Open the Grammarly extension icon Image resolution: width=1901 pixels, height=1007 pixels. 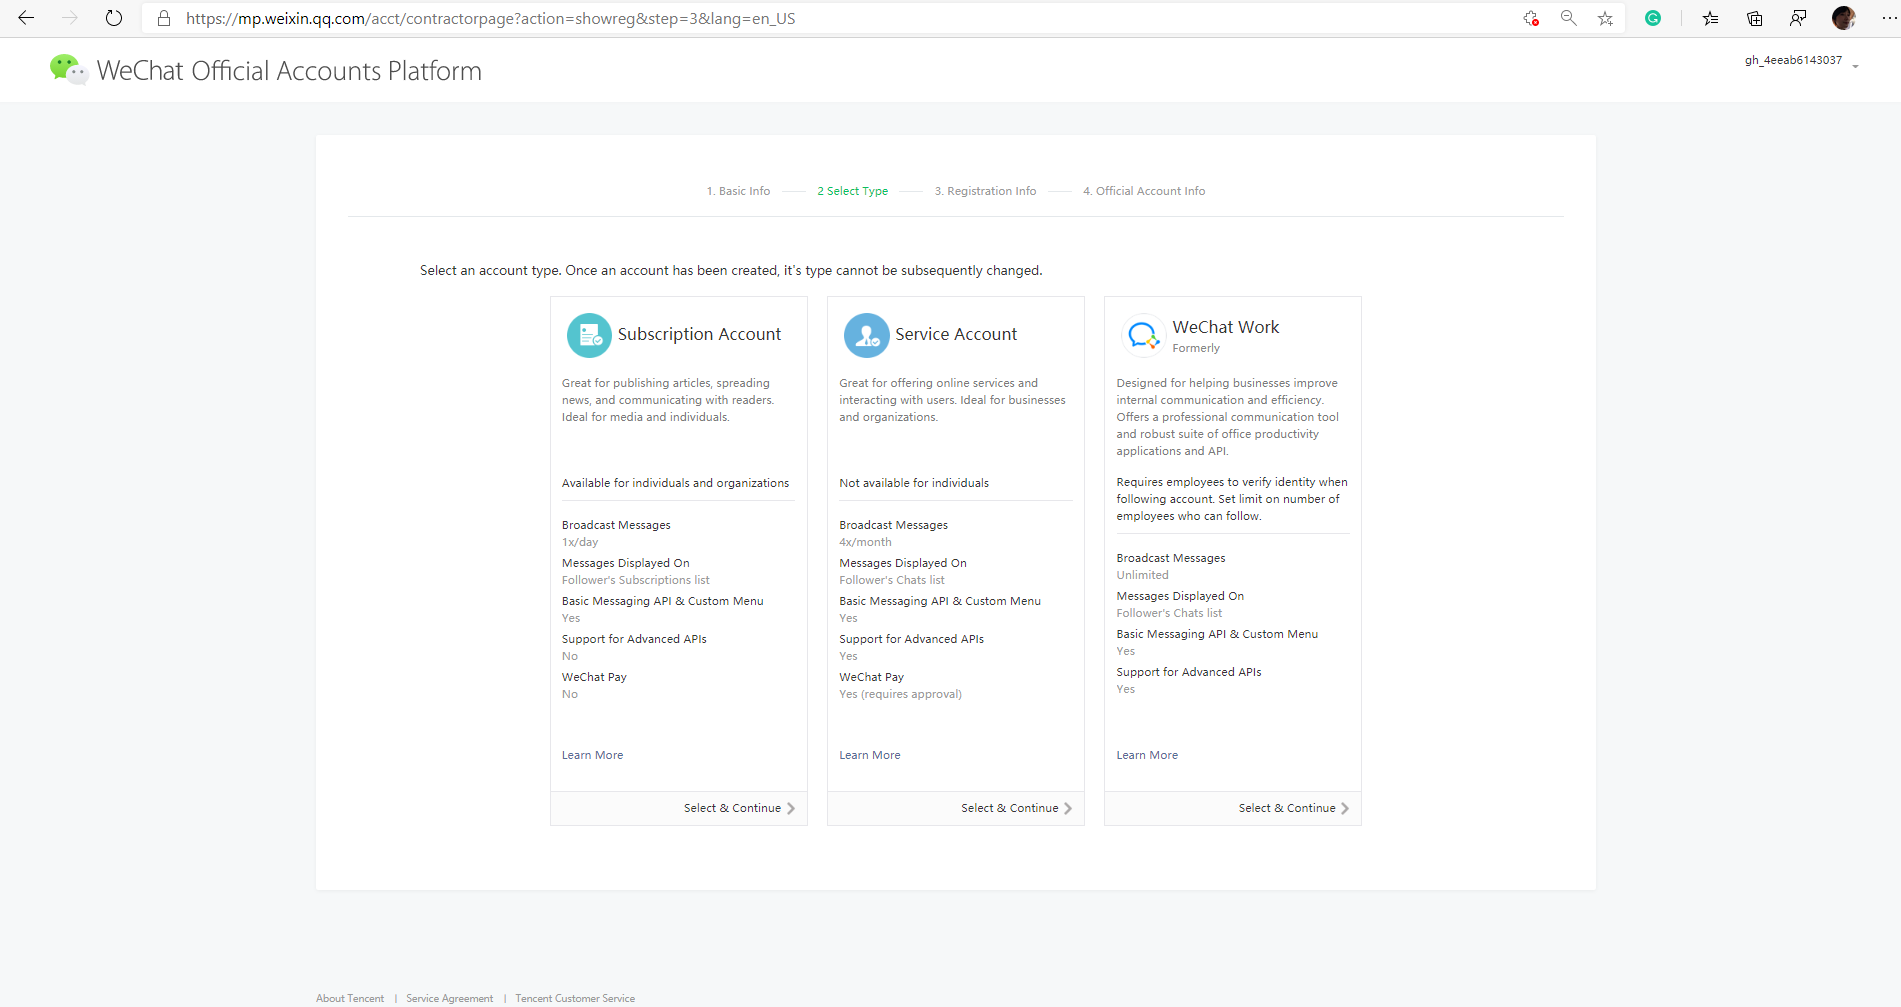point(1653,18)
